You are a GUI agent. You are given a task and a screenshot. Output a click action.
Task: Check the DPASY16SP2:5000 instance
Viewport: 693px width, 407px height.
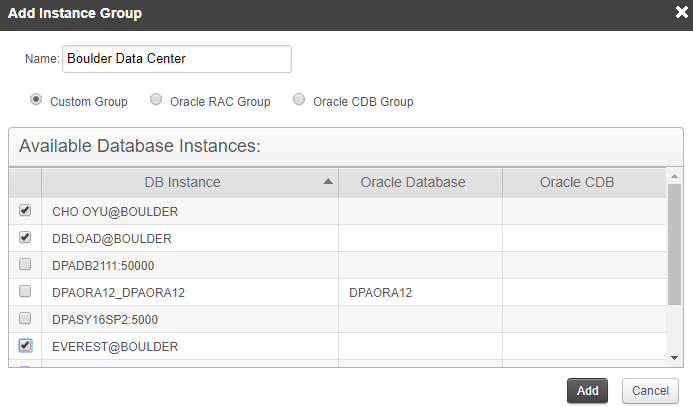click(25, 319)
